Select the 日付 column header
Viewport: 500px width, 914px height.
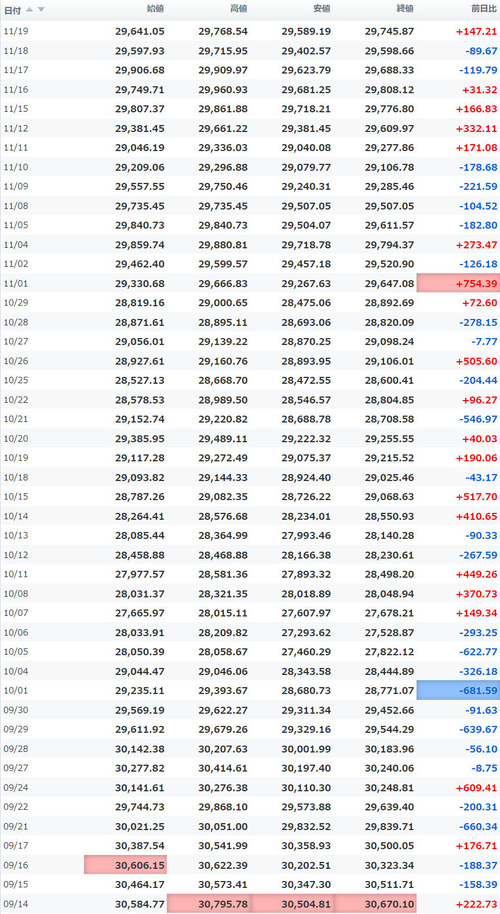click(13, 9)
